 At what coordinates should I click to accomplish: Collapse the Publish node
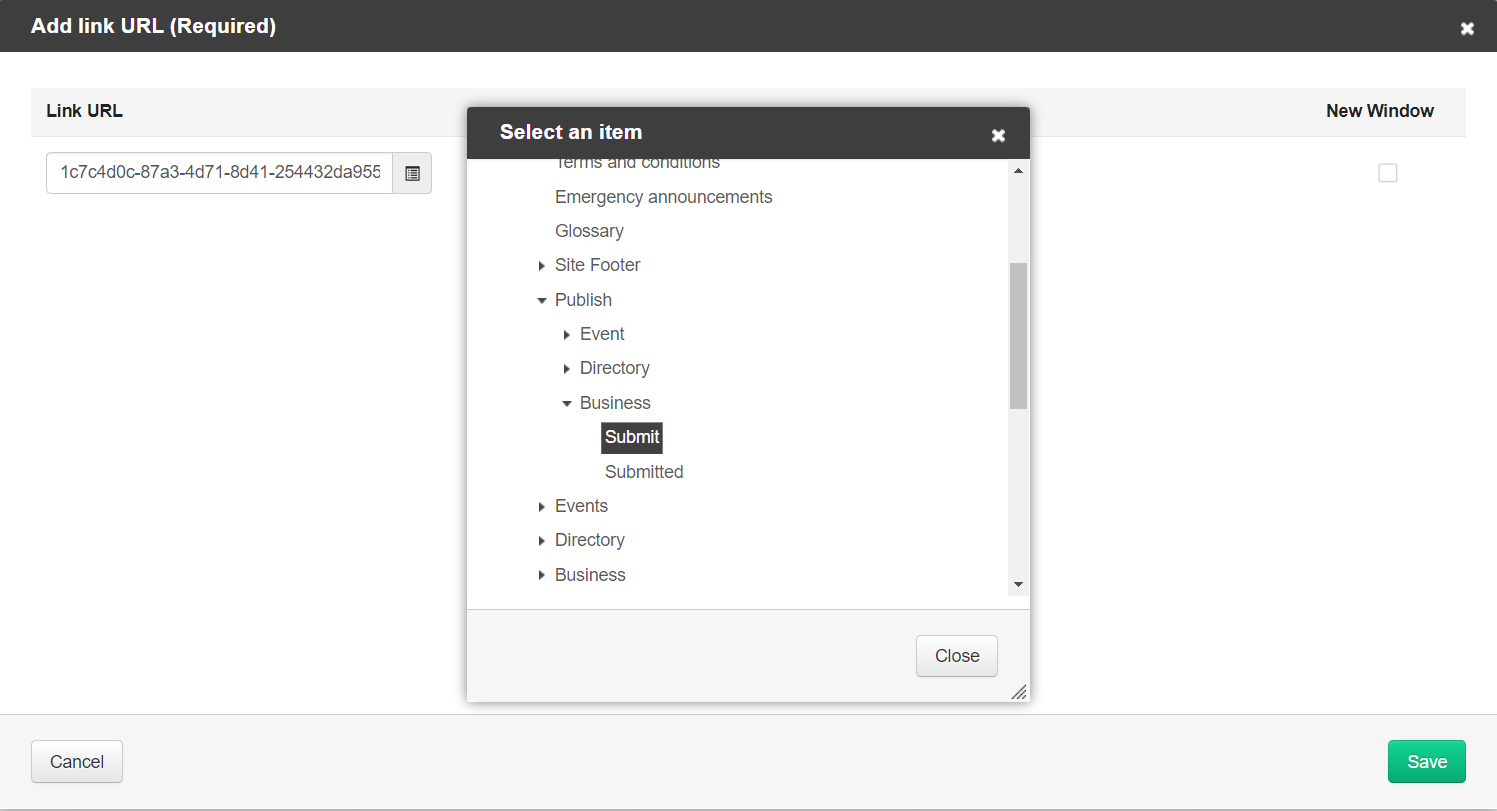(541, 299)
